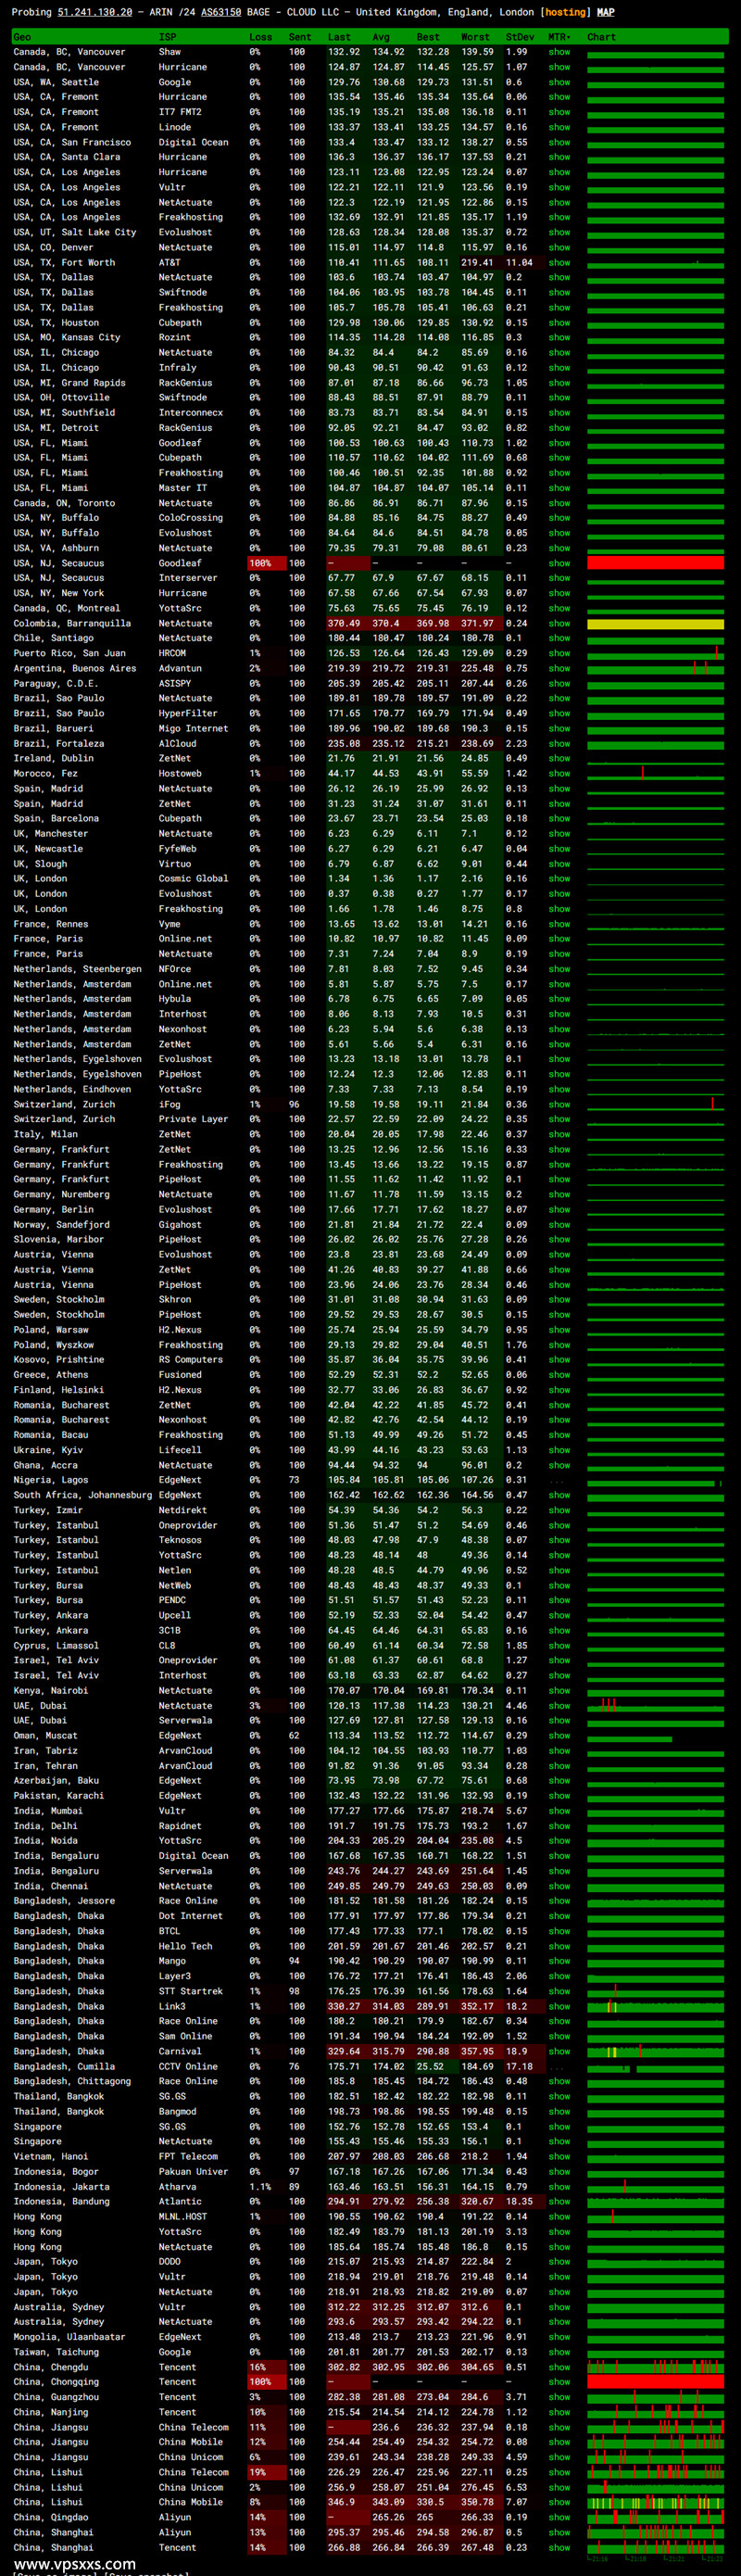Click the "Argentina, Buenos Aires" cell
This screenshot has width=741, height=2576.
point(75,668)
